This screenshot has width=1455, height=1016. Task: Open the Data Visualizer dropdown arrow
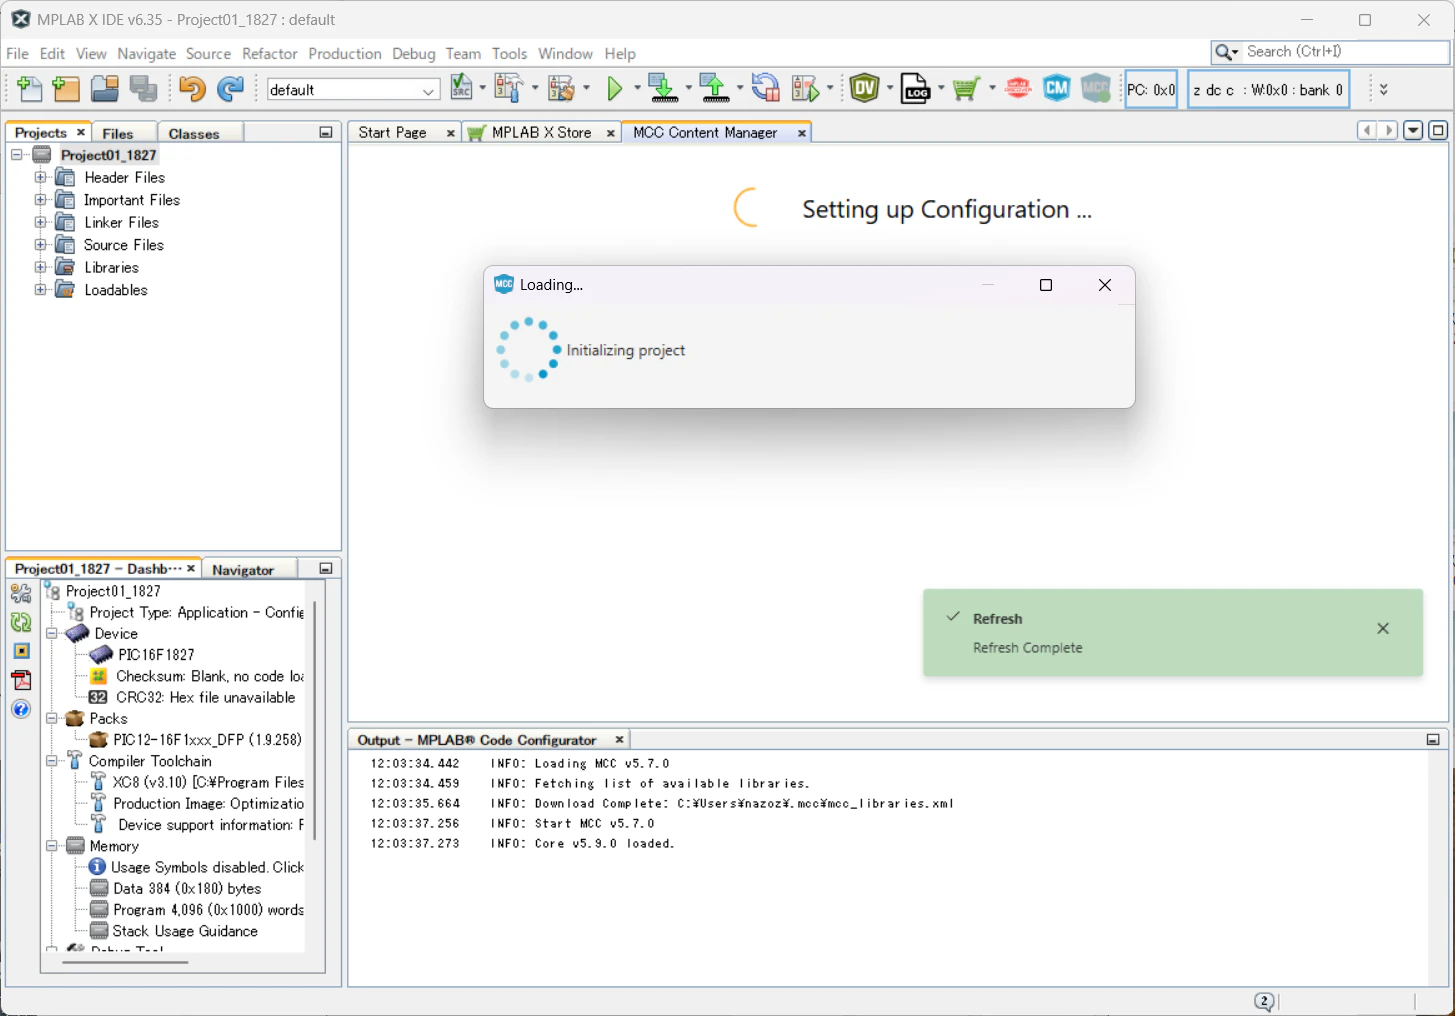[890, 88]
